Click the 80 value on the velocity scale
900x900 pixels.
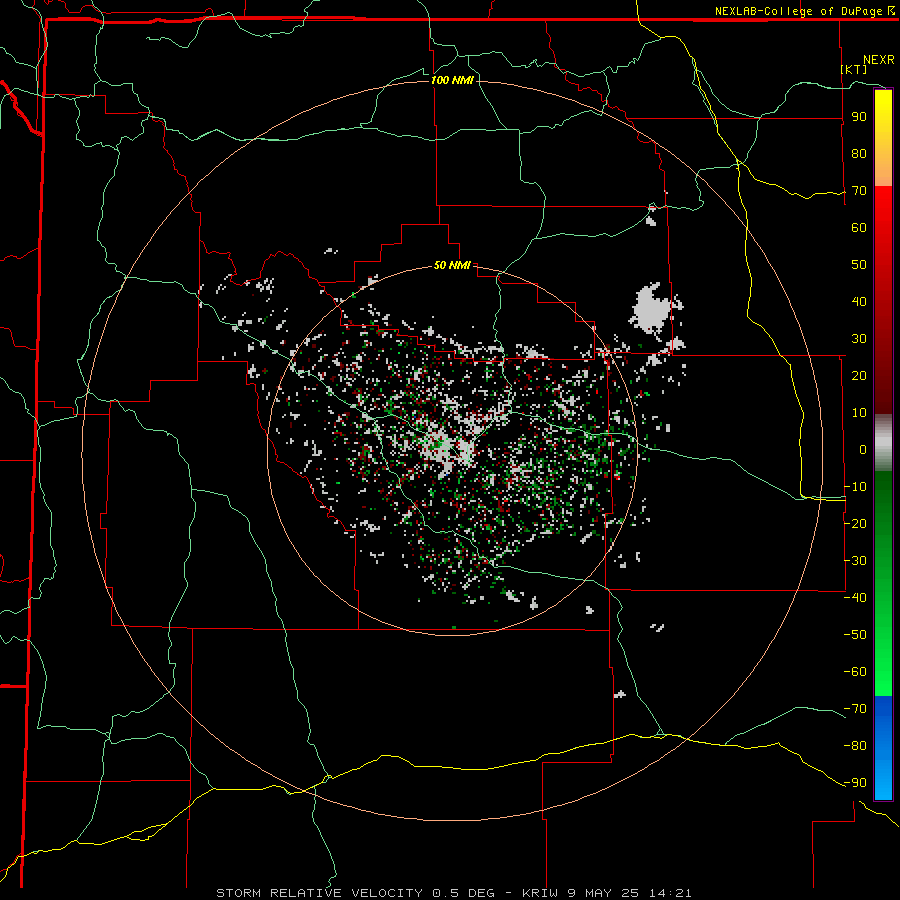[859, 154]
